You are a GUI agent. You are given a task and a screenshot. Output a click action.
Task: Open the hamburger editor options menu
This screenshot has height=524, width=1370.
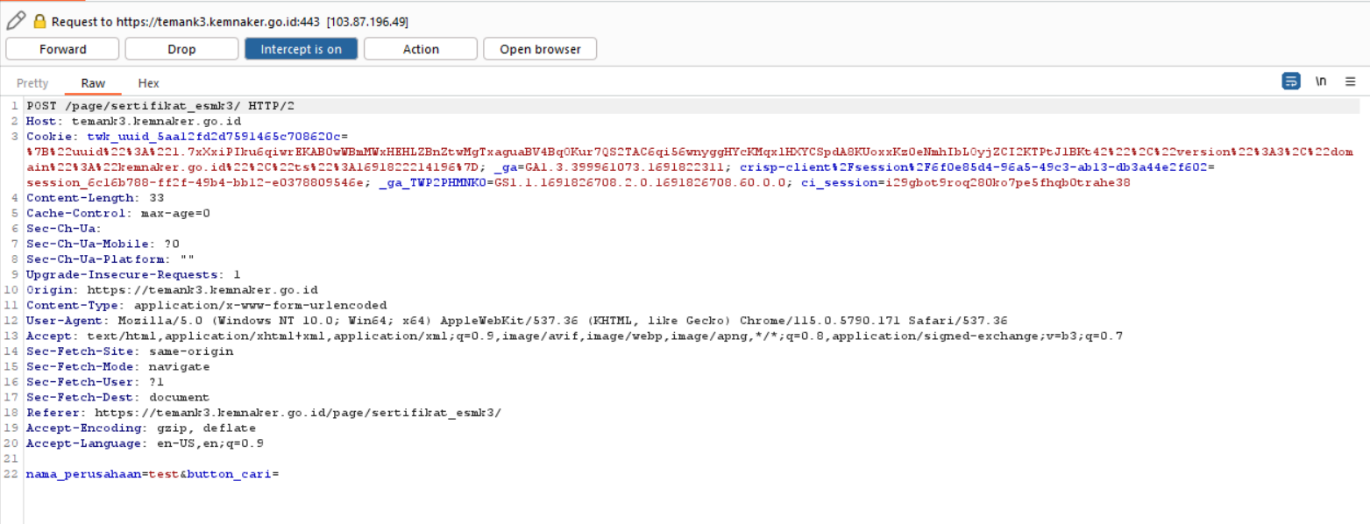coord(1351,82)
